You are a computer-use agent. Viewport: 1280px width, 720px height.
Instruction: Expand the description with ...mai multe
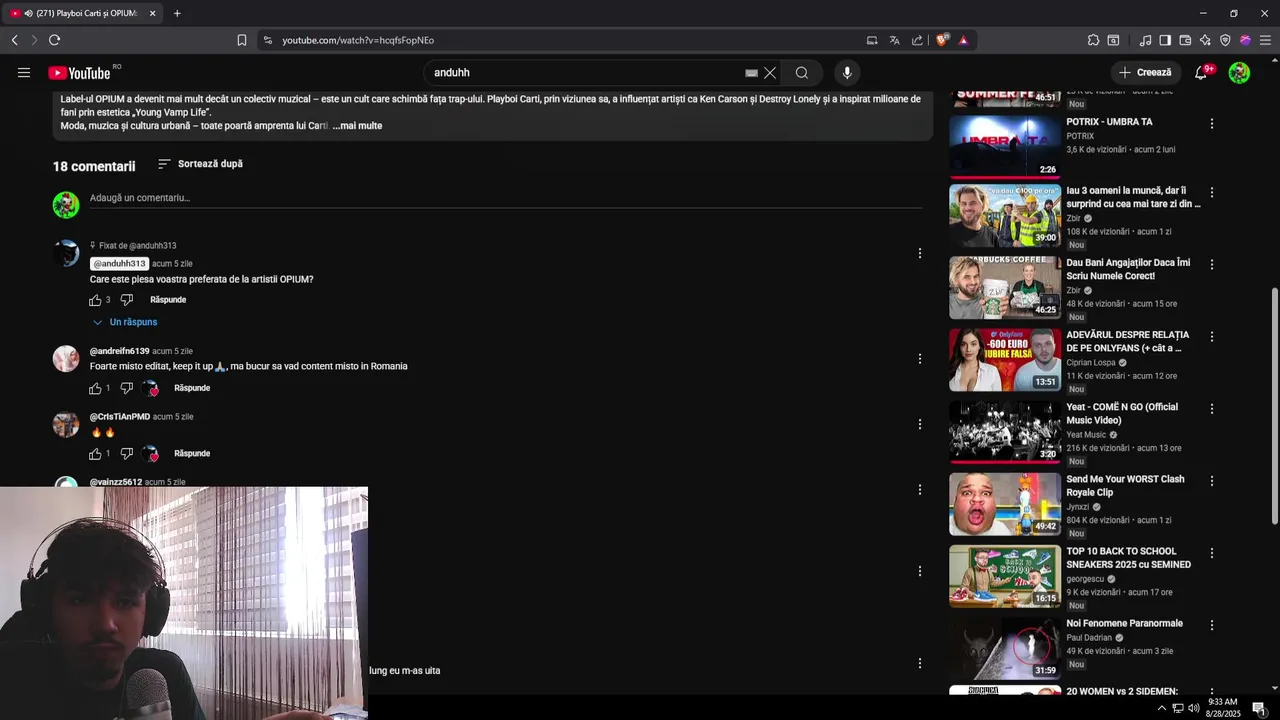pyautogui.click(x=357, y=126)
